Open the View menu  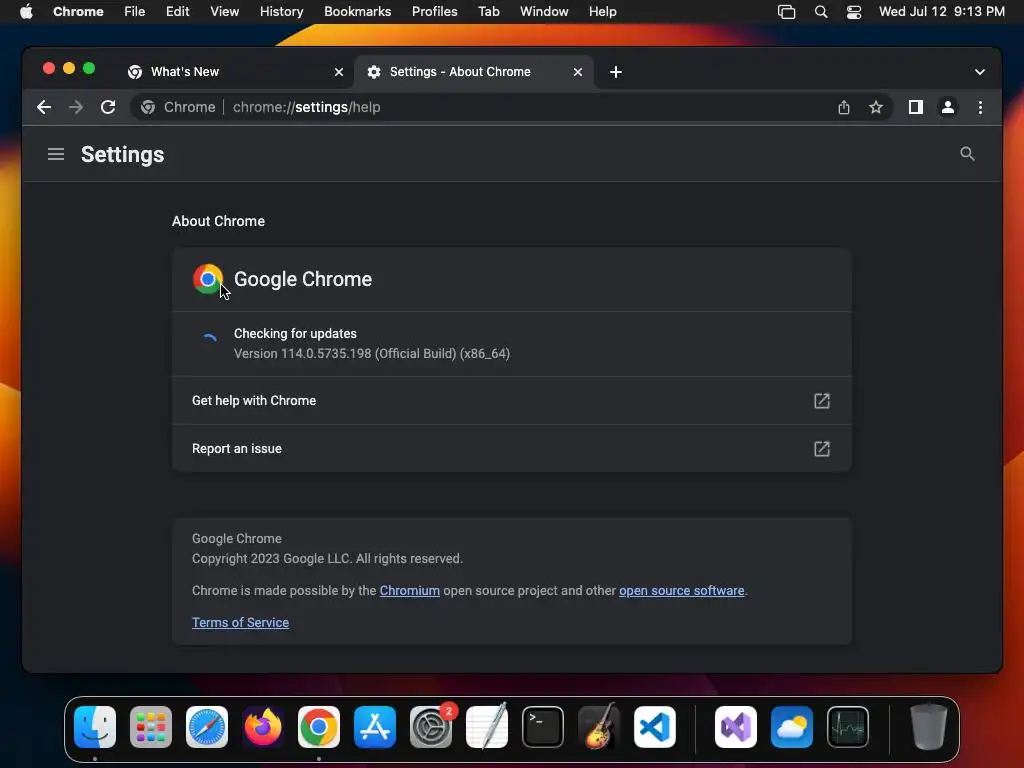pos(224,12)
